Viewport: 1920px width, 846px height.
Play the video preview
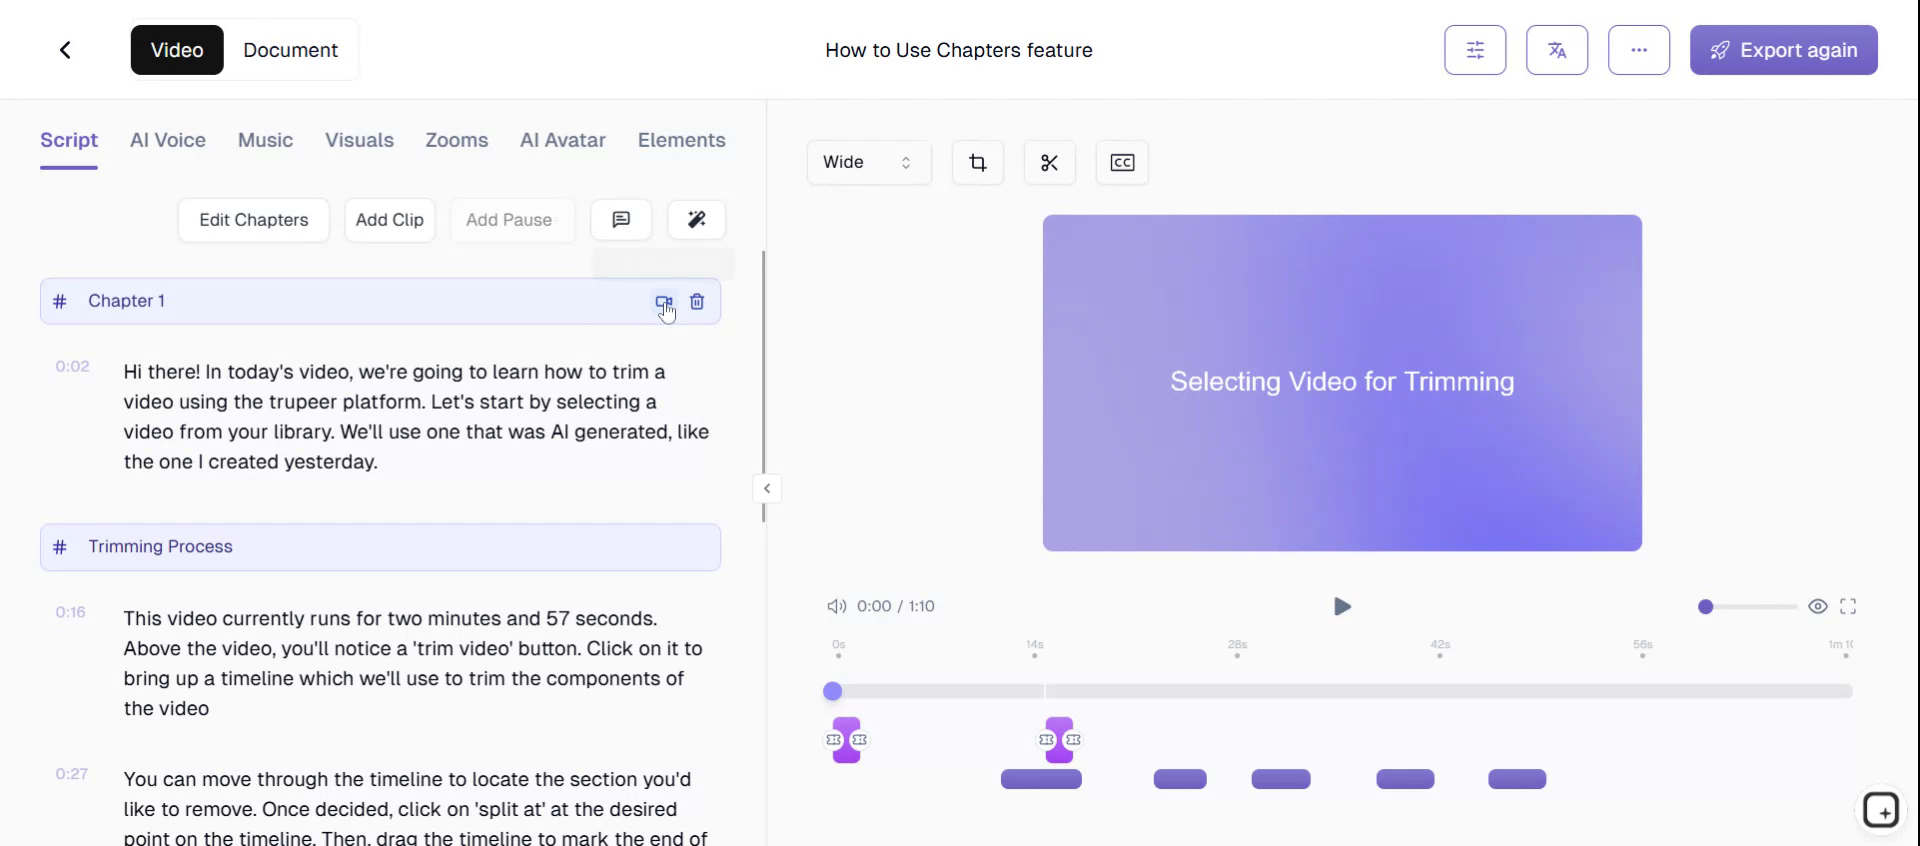click(1342, 607)
